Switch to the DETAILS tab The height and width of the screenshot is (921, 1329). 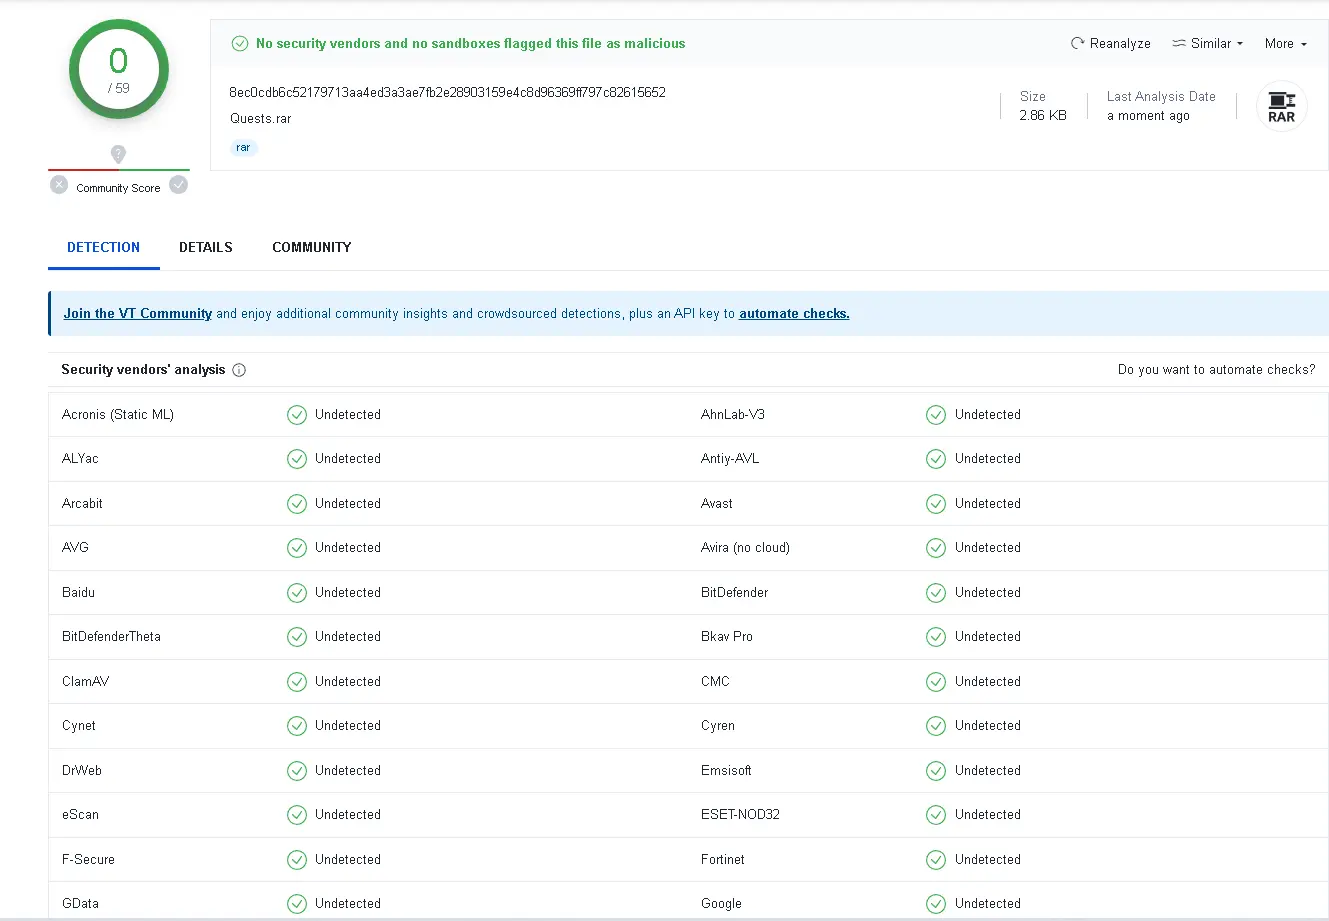pyautogui.click(x=206, y=247)
